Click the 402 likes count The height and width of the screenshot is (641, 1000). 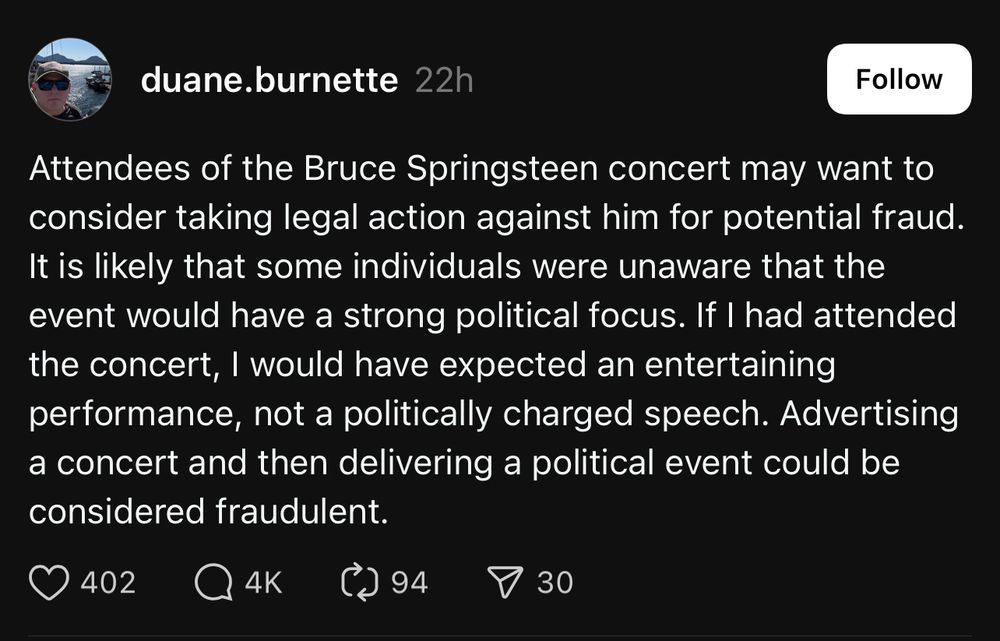pos(108,583)
